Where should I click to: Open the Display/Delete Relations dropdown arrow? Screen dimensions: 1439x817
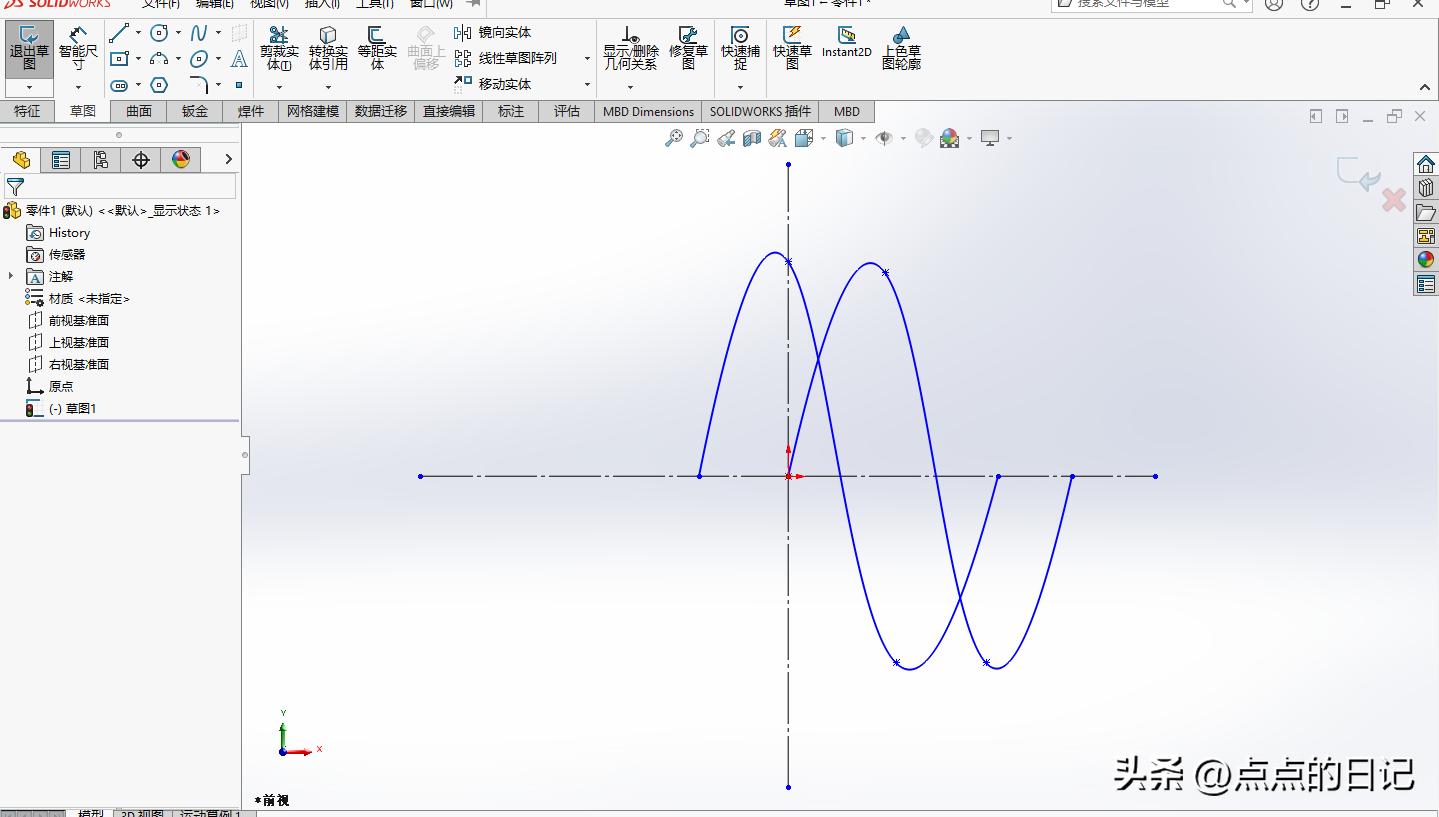[x=630, y=87]
